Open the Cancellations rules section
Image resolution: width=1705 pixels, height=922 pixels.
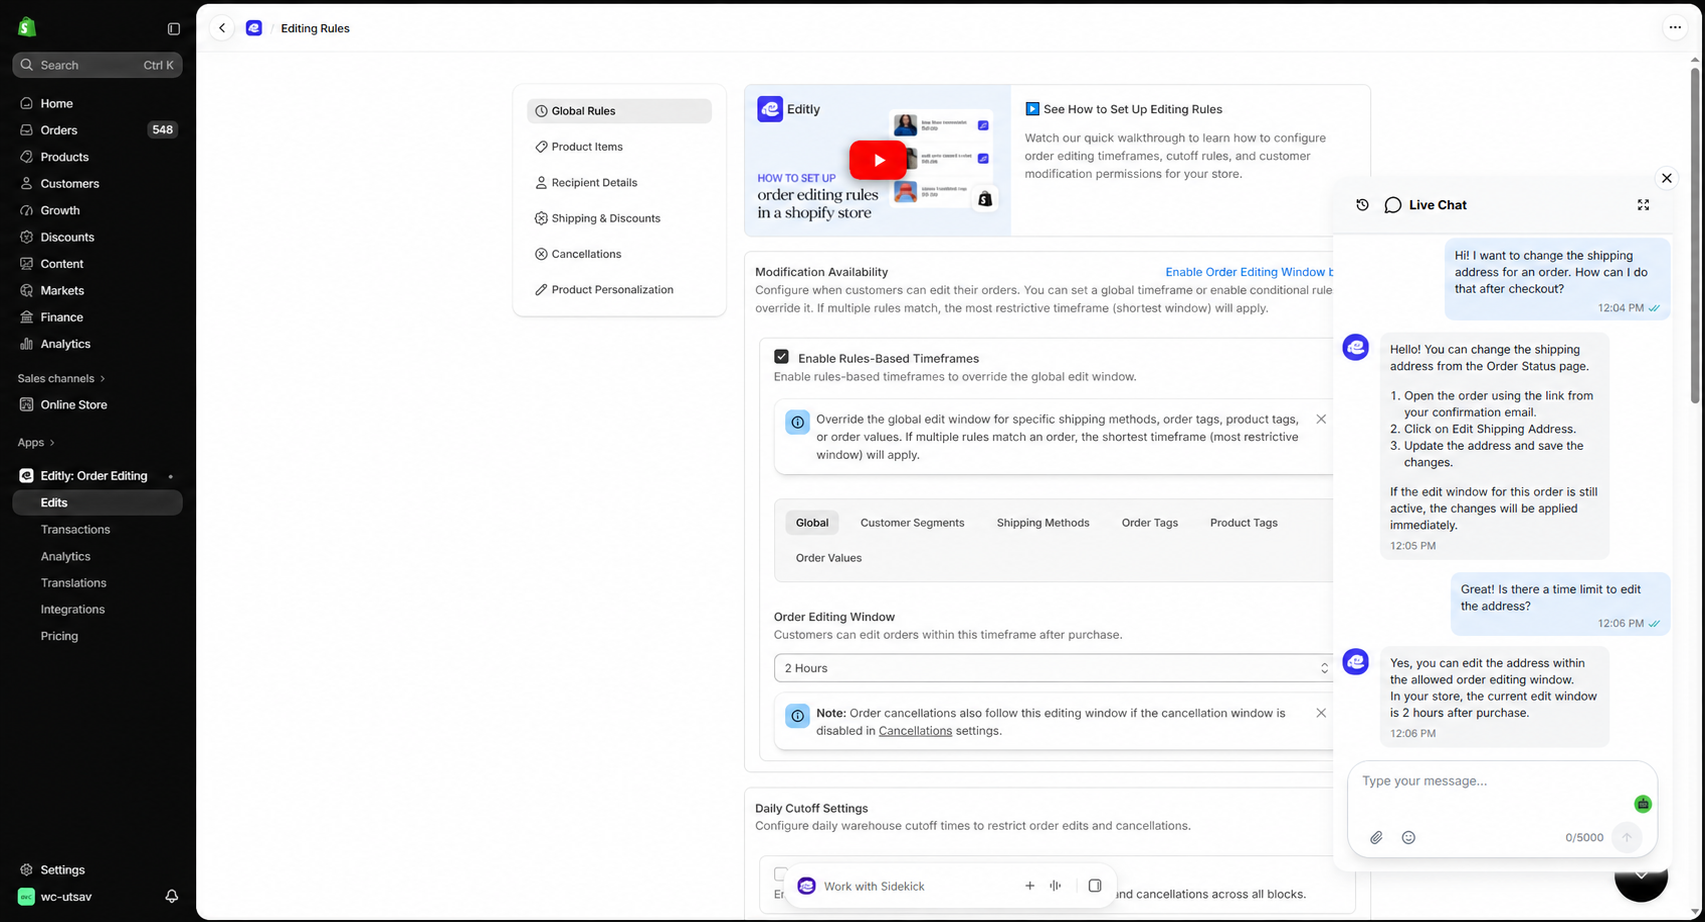click(x=619, y=254)
